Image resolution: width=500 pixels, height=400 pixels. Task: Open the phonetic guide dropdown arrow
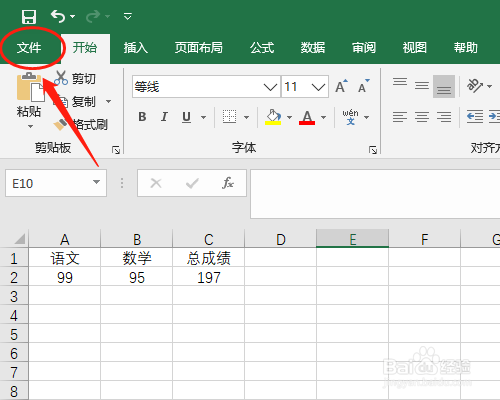coord(367,117)
